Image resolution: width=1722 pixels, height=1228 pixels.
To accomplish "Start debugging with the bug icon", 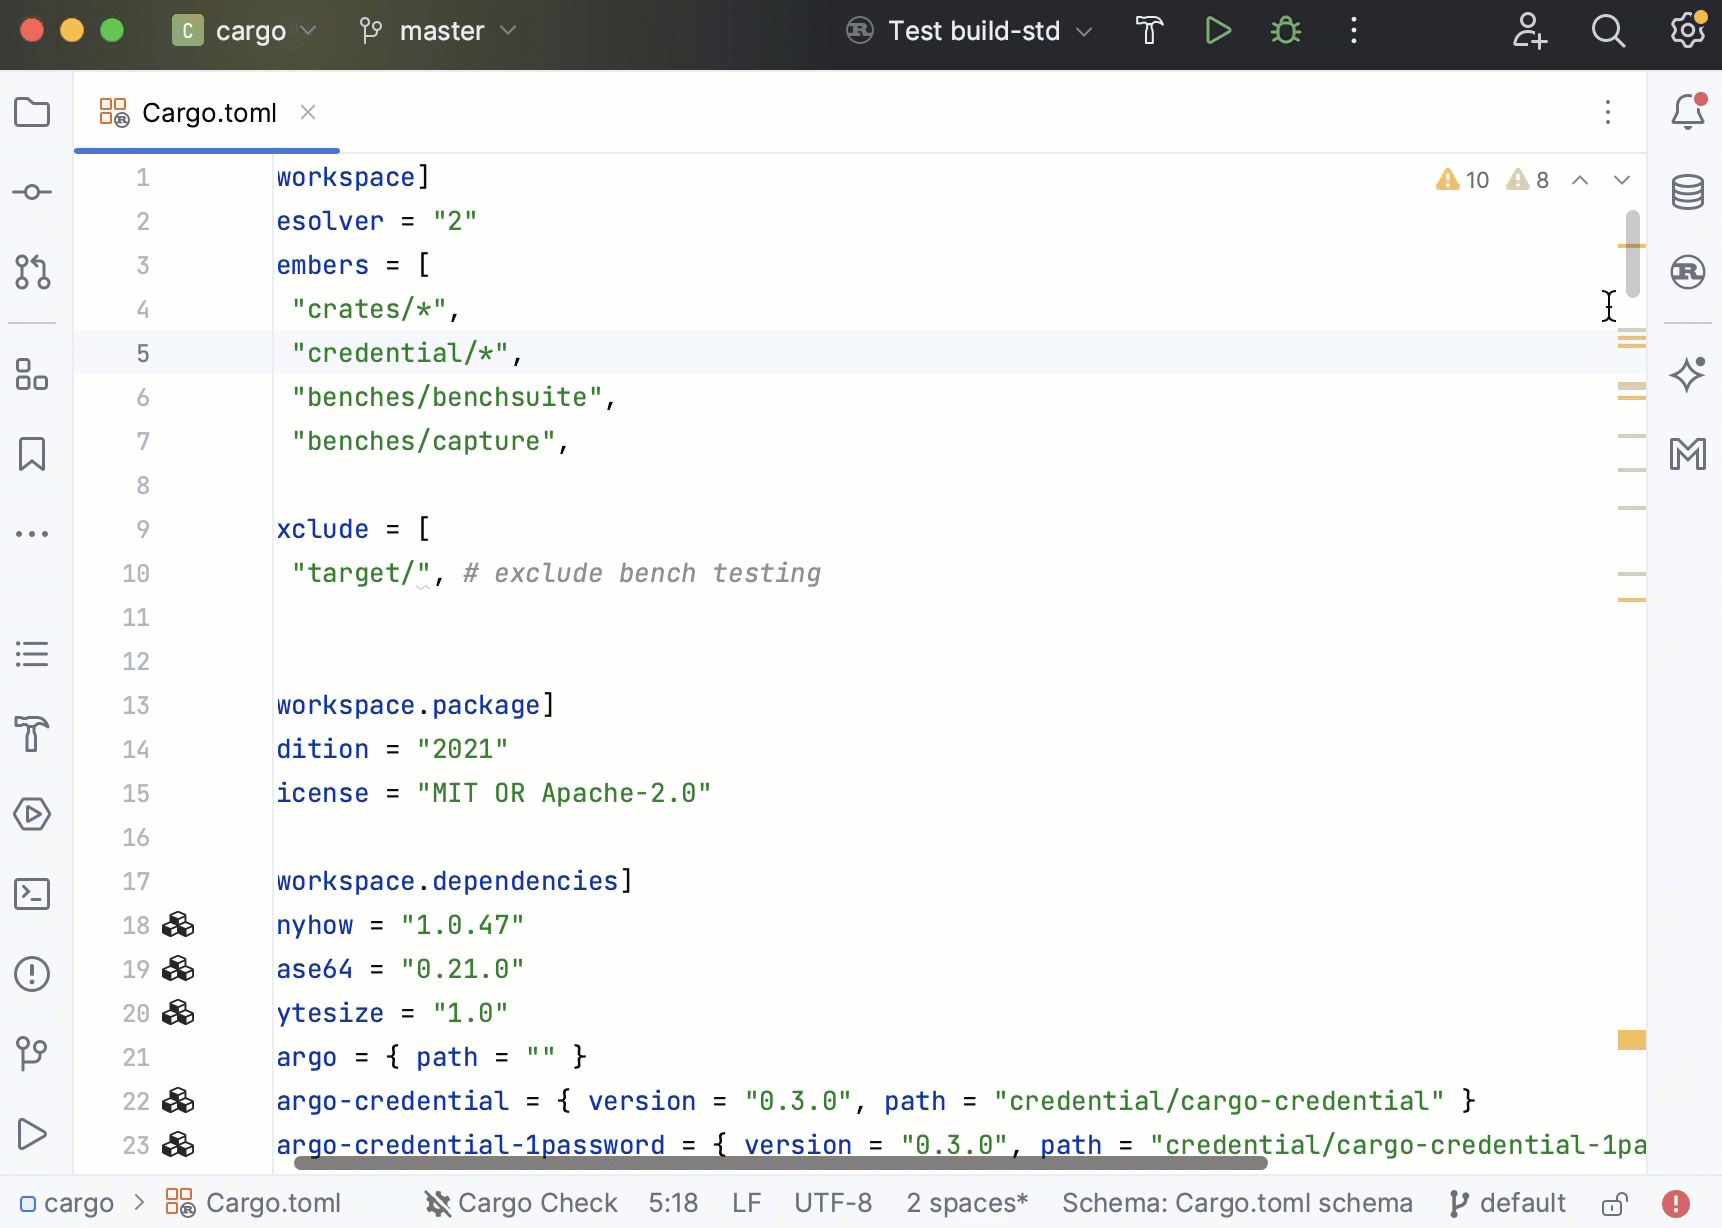I will 1286,31.
